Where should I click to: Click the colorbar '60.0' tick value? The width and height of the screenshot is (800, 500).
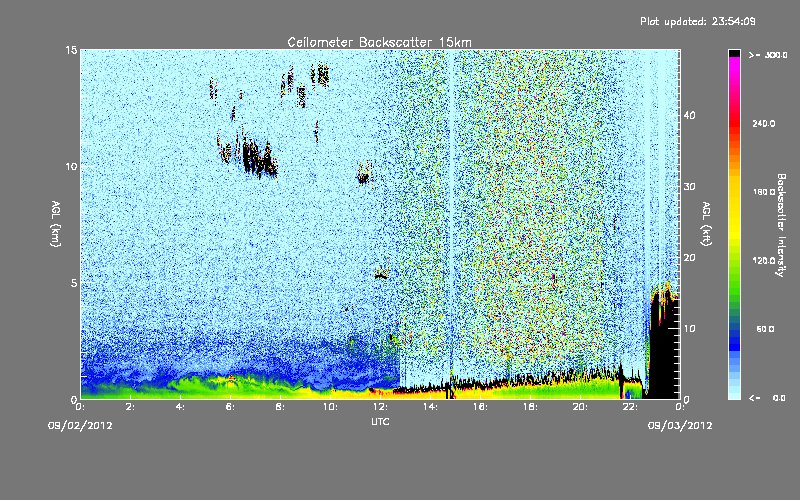click(x=765, y=329)
